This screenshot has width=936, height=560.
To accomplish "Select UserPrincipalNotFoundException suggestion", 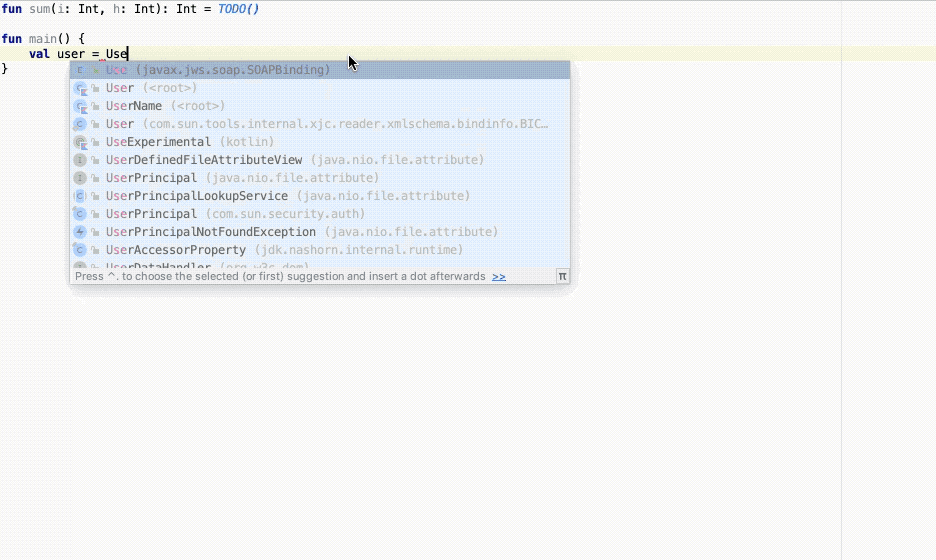I will click(320, 232).
